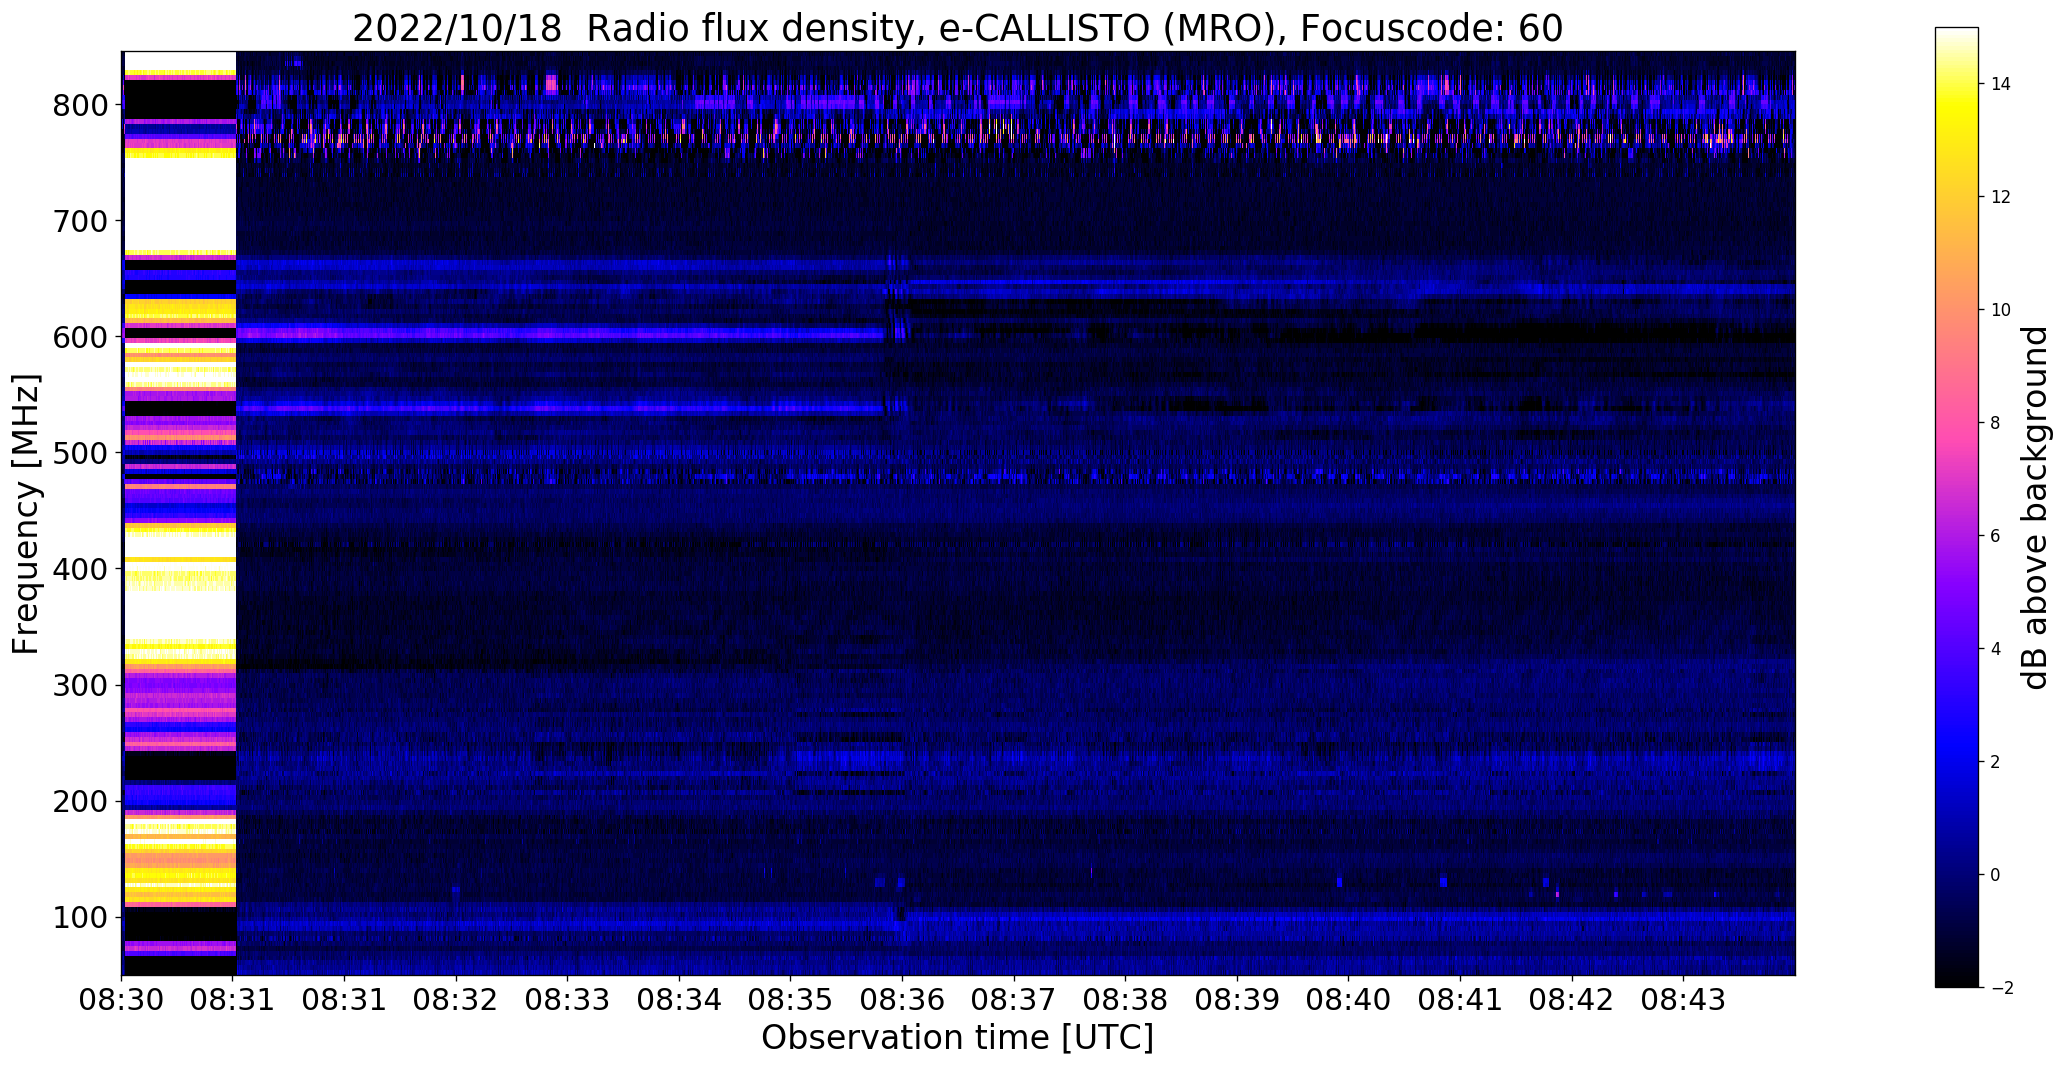Click the 08:43 time tick label

(1683, 1000)
